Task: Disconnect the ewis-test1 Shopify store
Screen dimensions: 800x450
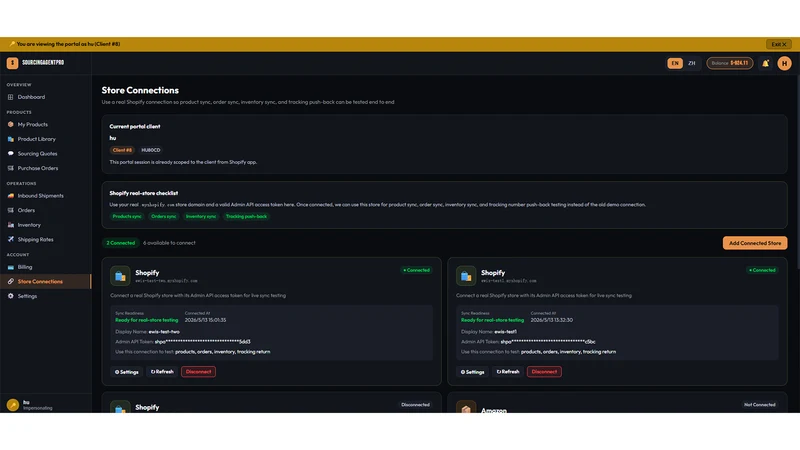Action: tap(544, 372)
